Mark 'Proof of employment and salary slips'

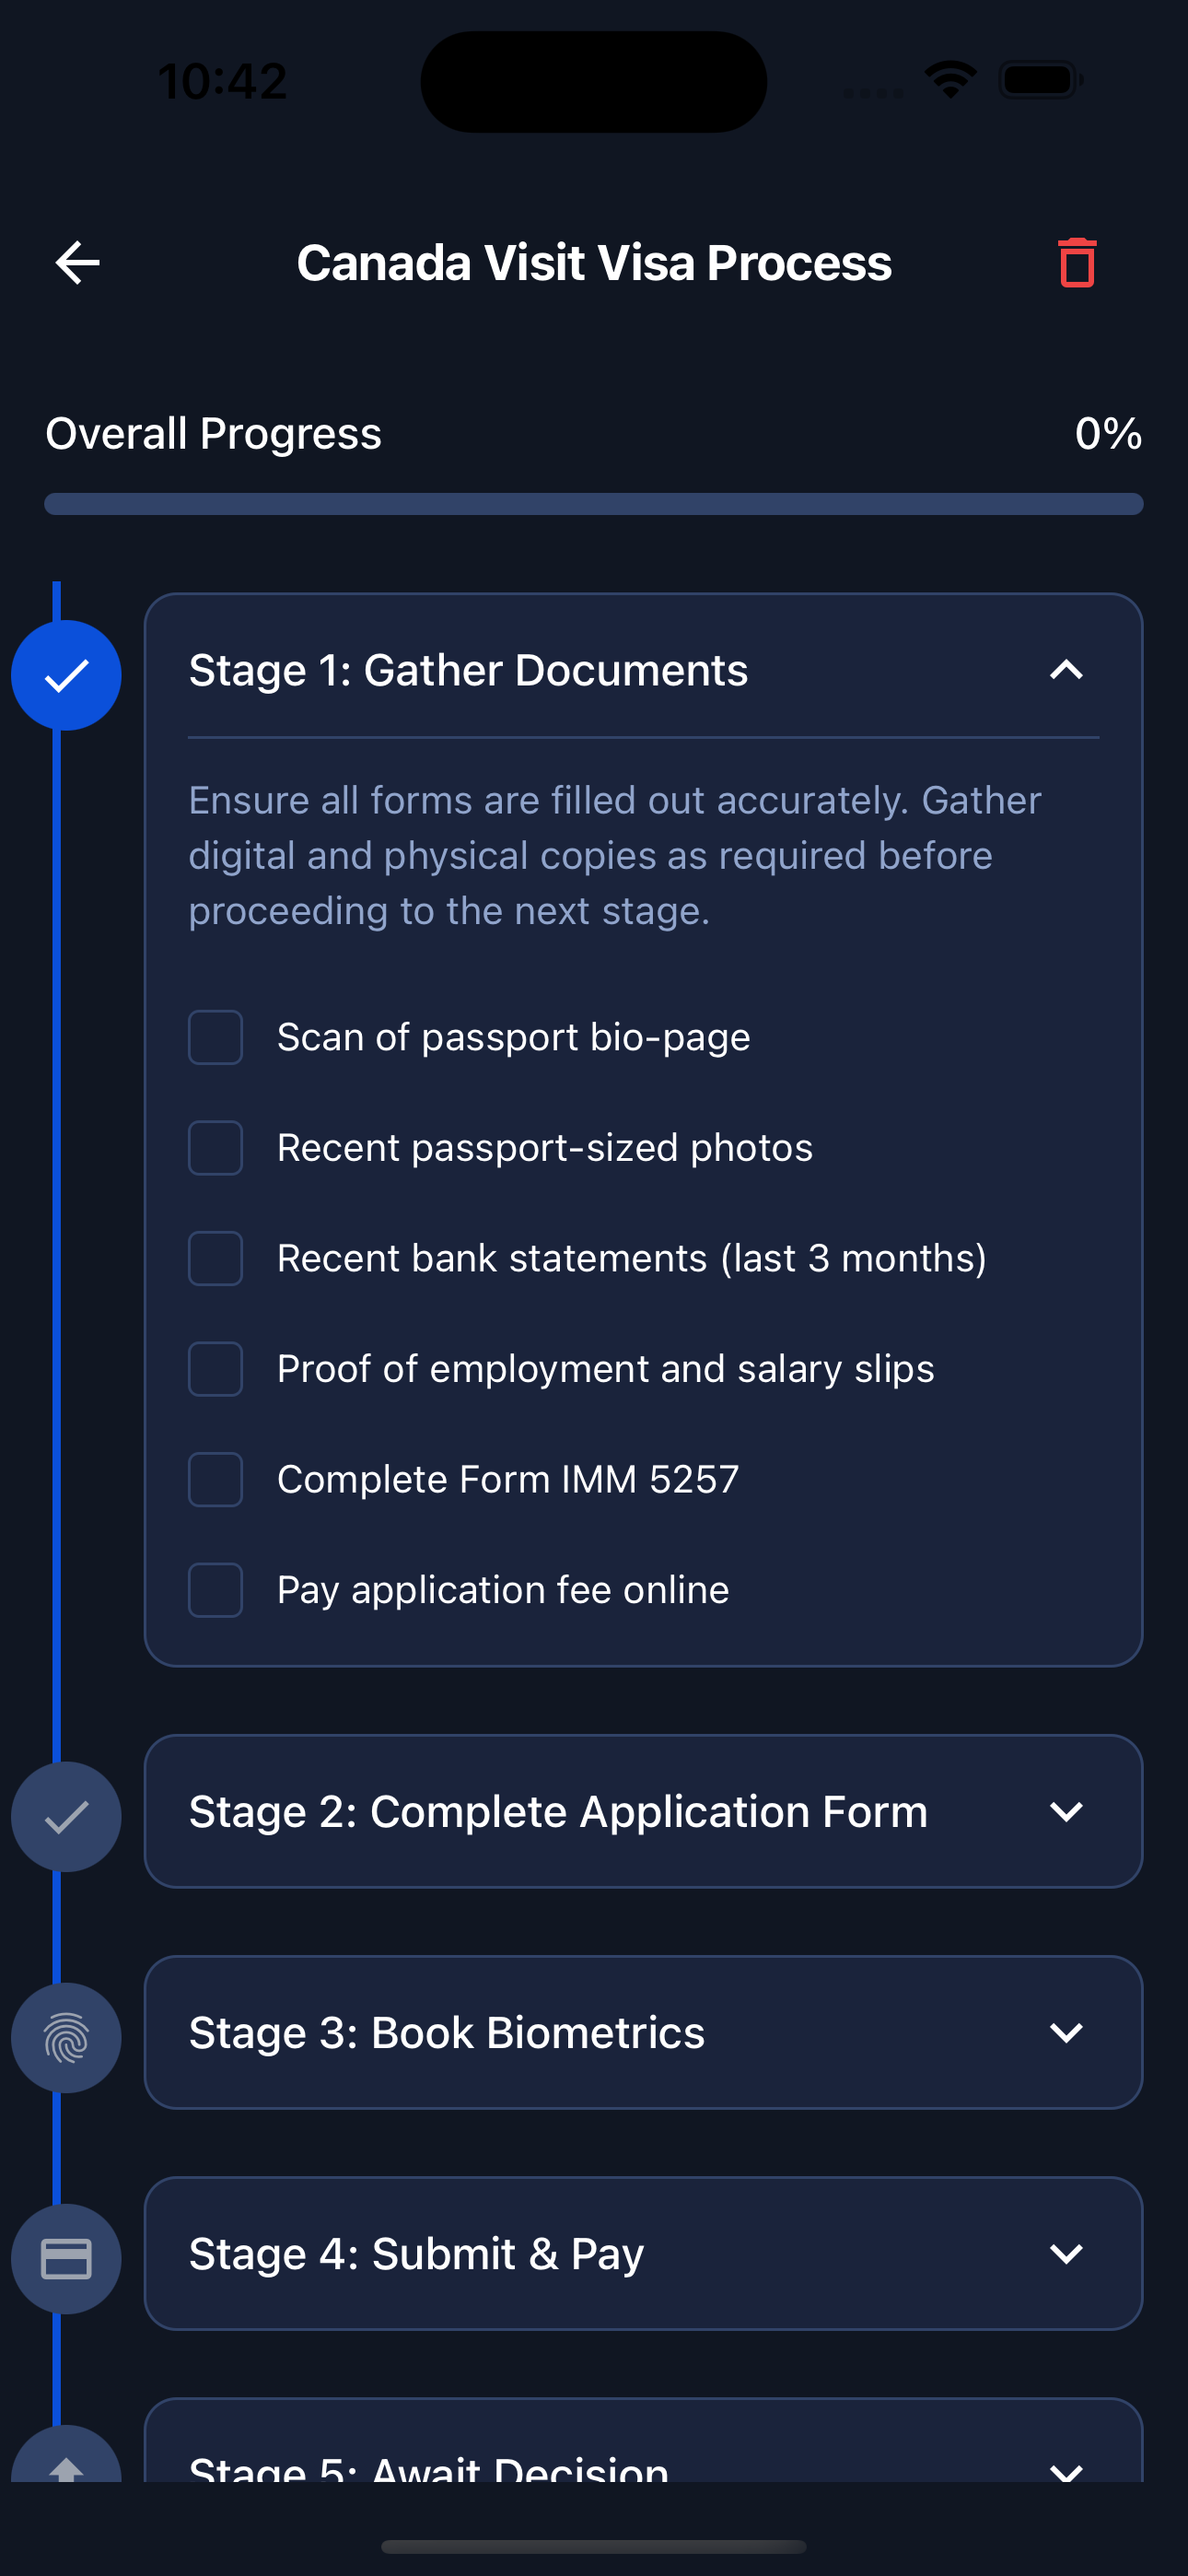216,1369
